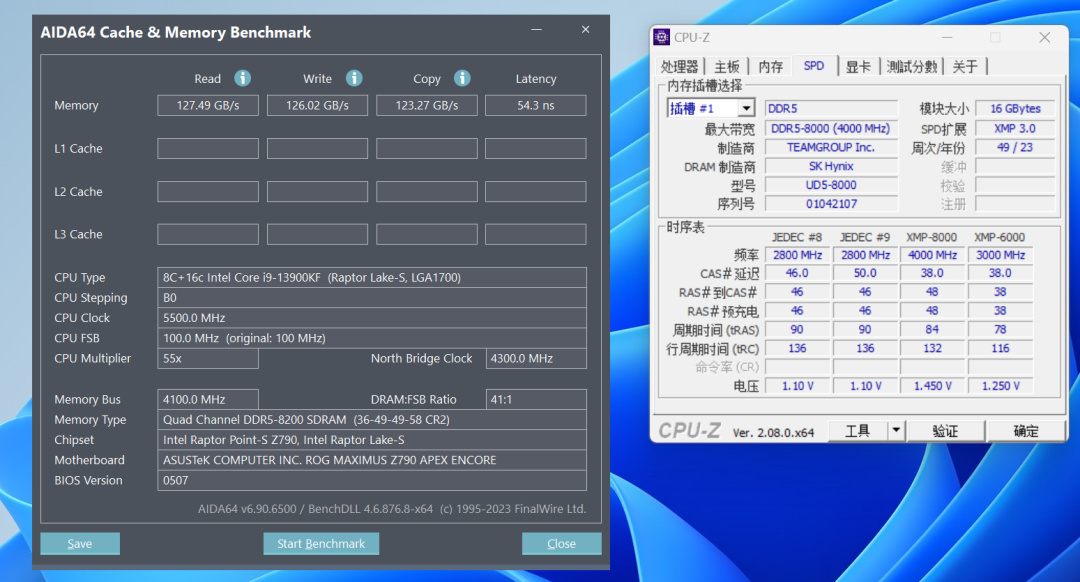Switch to the 处理器 tab in CPU-Z
The image size is (1080, 582).
680,67
